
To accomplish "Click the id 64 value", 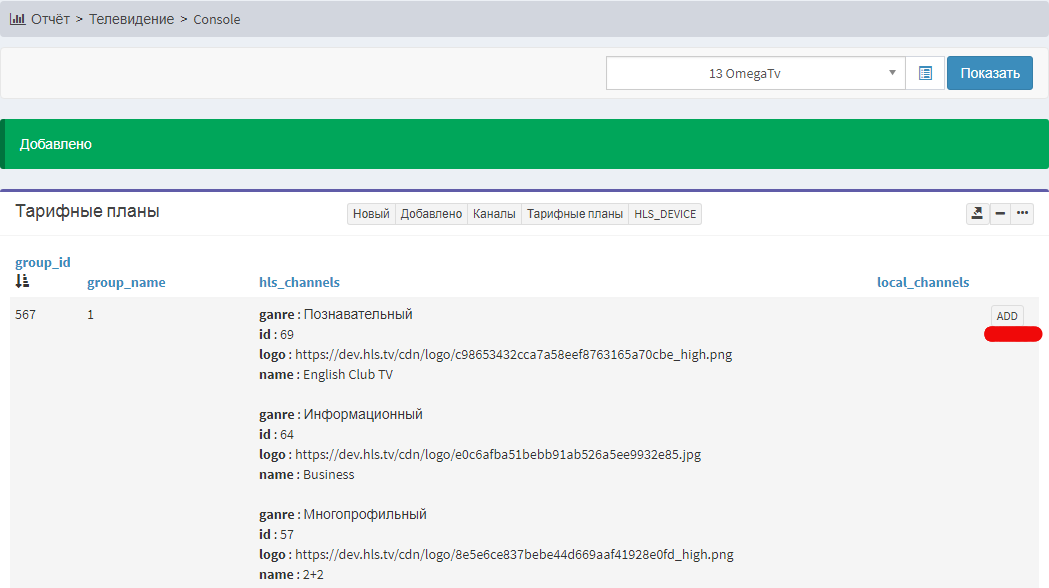I will pyautogui.click(x=287, y=435).
